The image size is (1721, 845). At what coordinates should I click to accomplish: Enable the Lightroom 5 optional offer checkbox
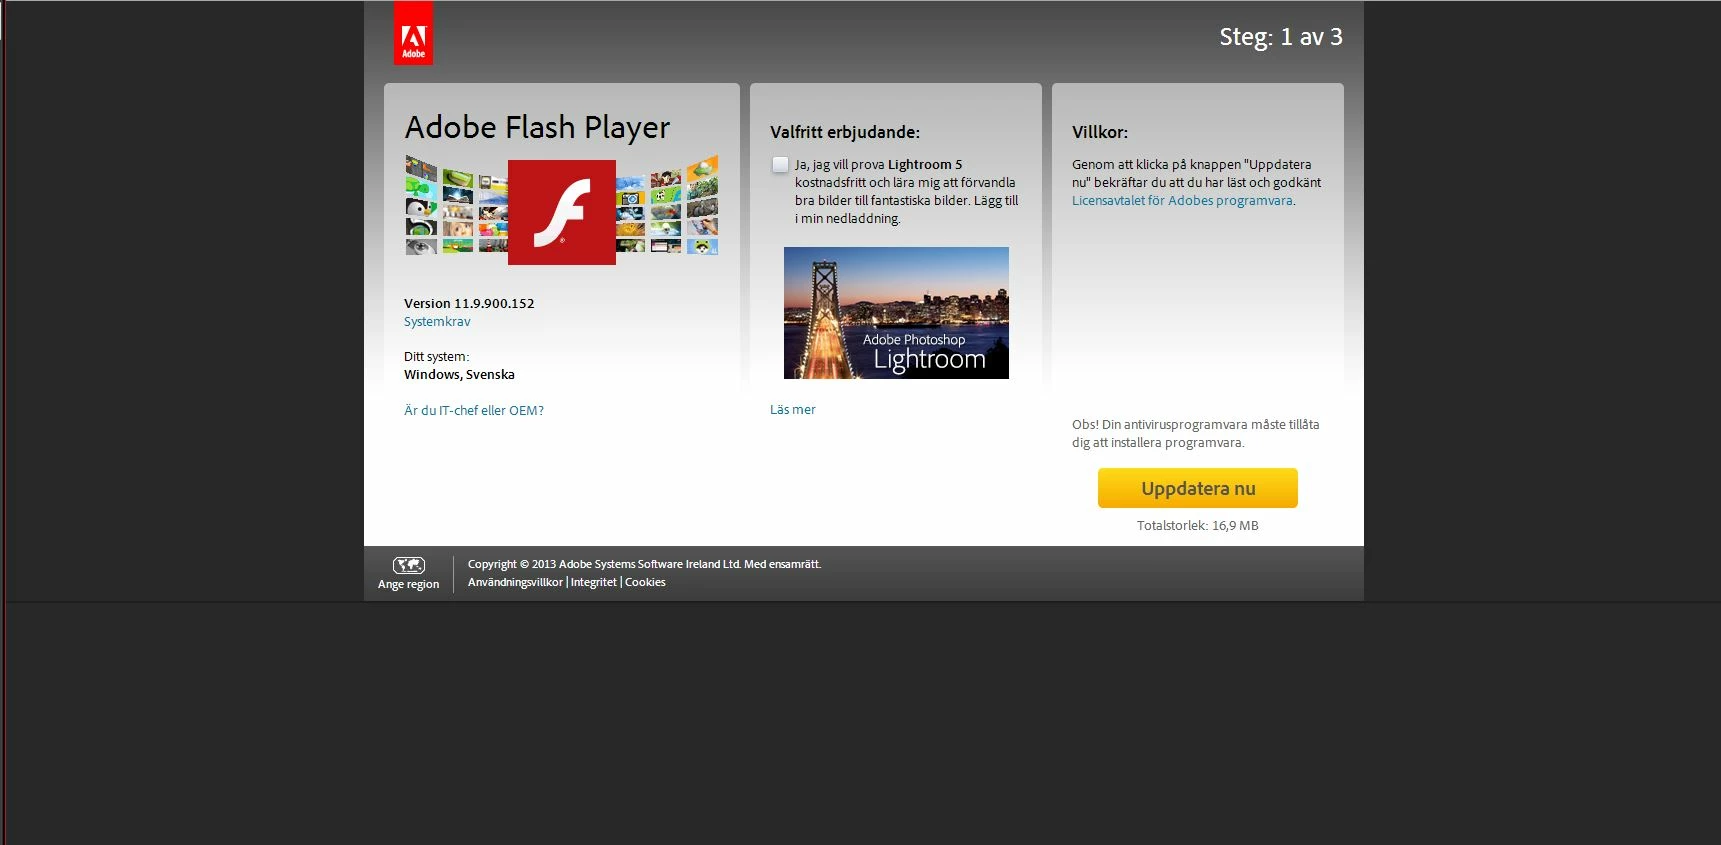pyautogui.click(x=780, y=164)
